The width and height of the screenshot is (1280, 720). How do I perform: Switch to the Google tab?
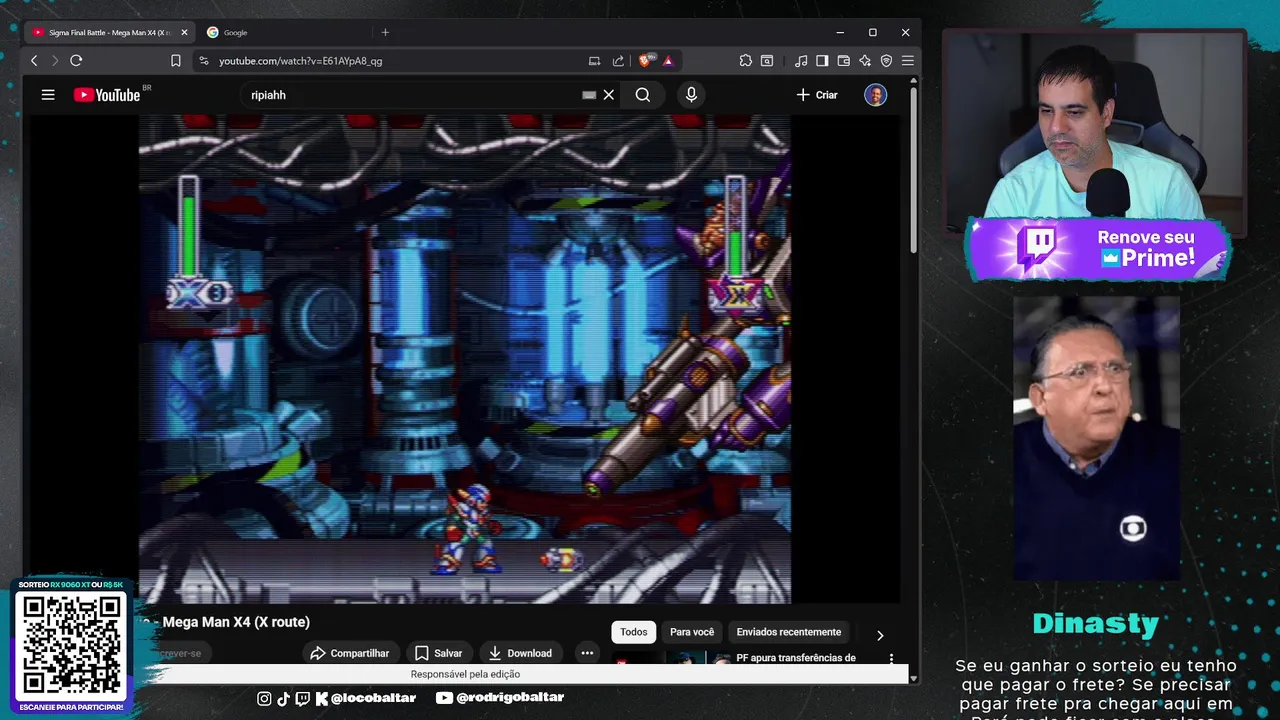tap(283, 32)
